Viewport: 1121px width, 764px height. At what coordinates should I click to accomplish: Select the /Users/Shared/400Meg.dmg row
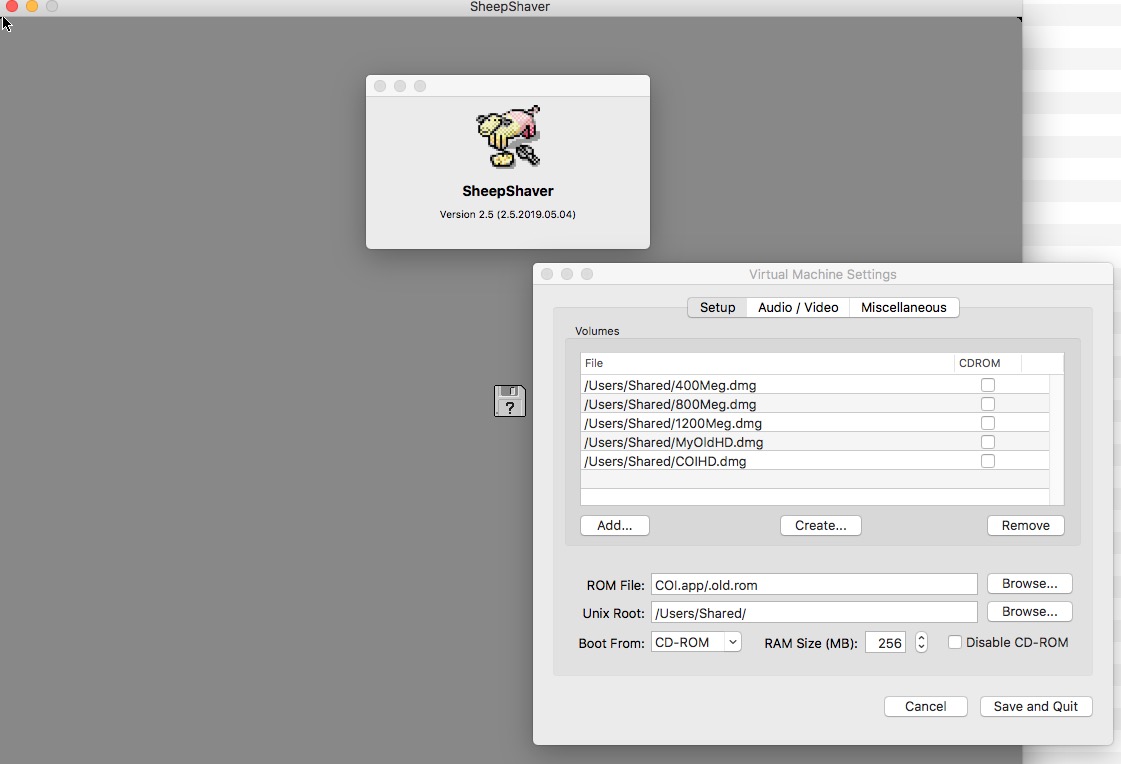815,385
